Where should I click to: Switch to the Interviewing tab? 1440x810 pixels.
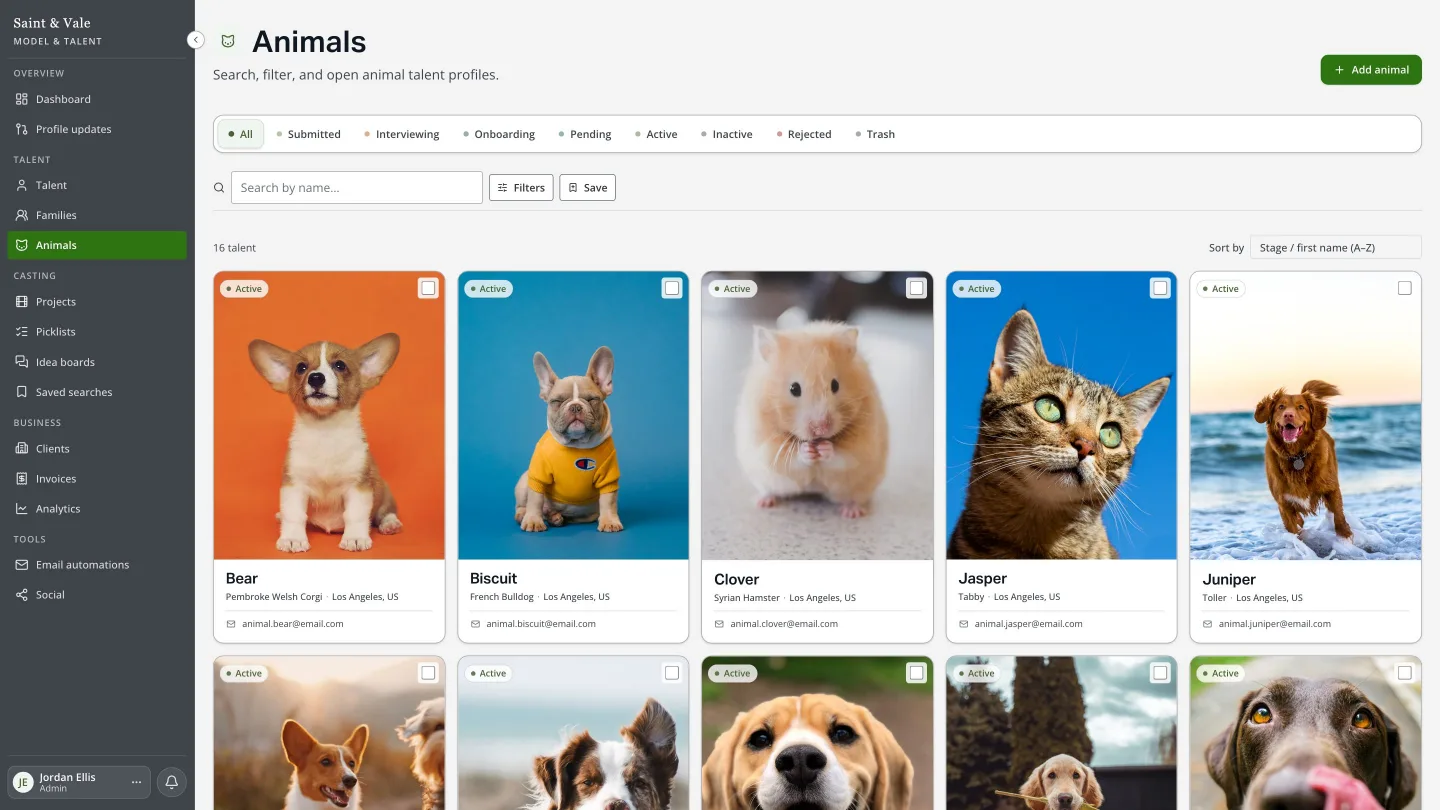(402, 134)
